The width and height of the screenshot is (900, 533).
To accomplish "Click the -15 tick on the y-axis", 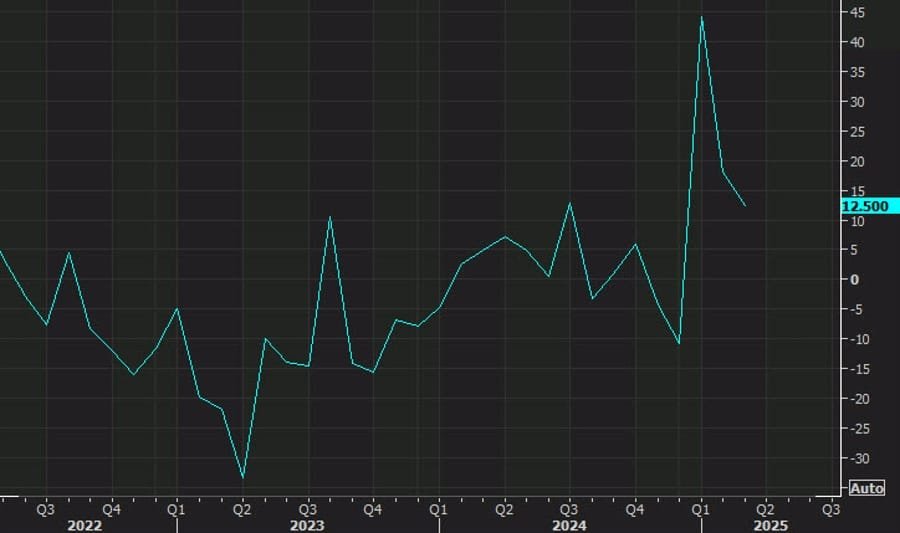I will coord(862,370).
